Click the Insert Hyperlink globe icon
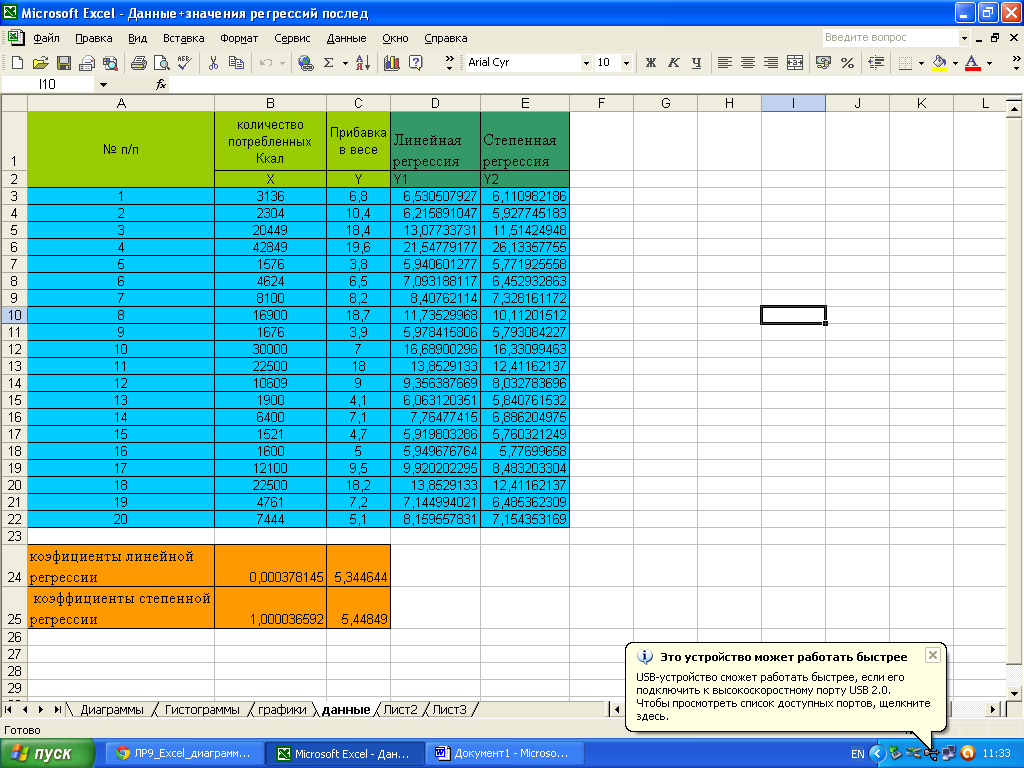Screen dimensions: 1024x768 click(306, 63)
